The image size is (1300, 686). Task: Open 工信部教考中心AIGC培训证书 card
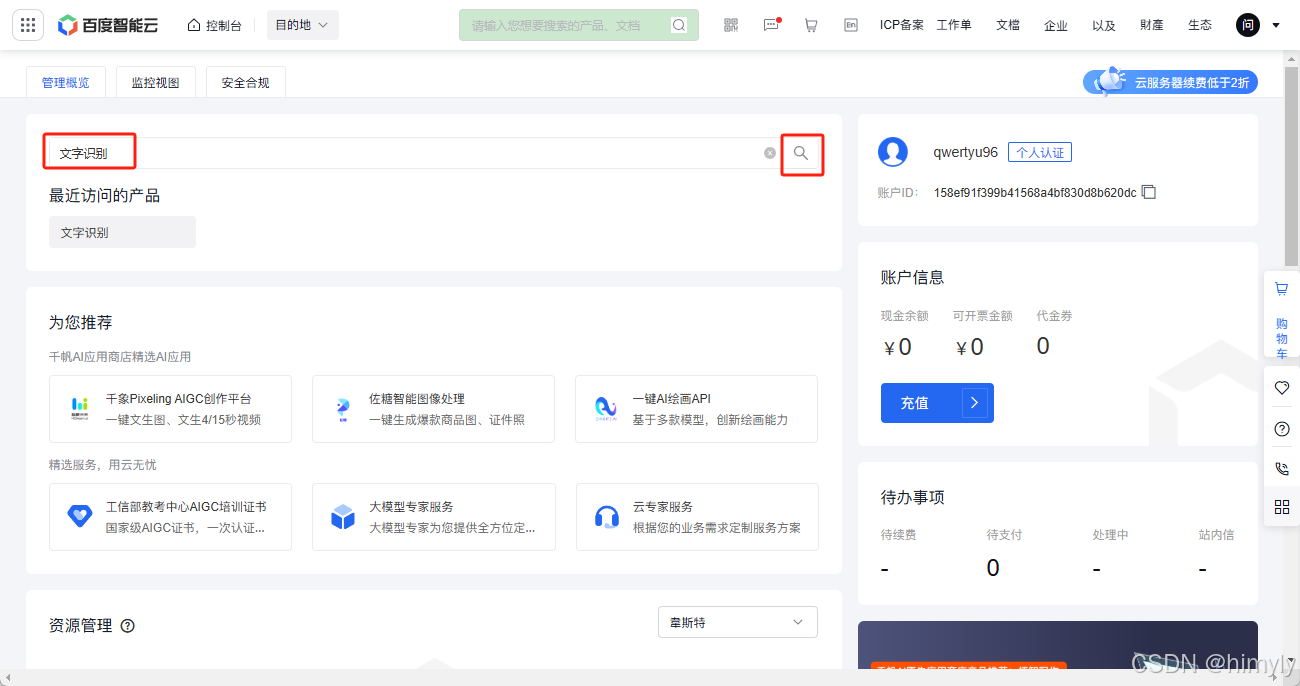170,517
